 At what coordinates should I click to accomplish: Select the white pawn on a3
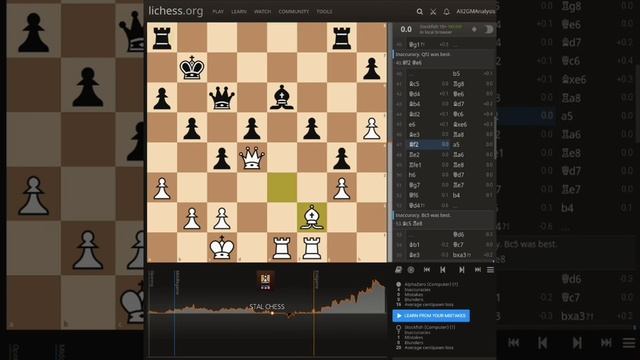[x=162, y=188]
